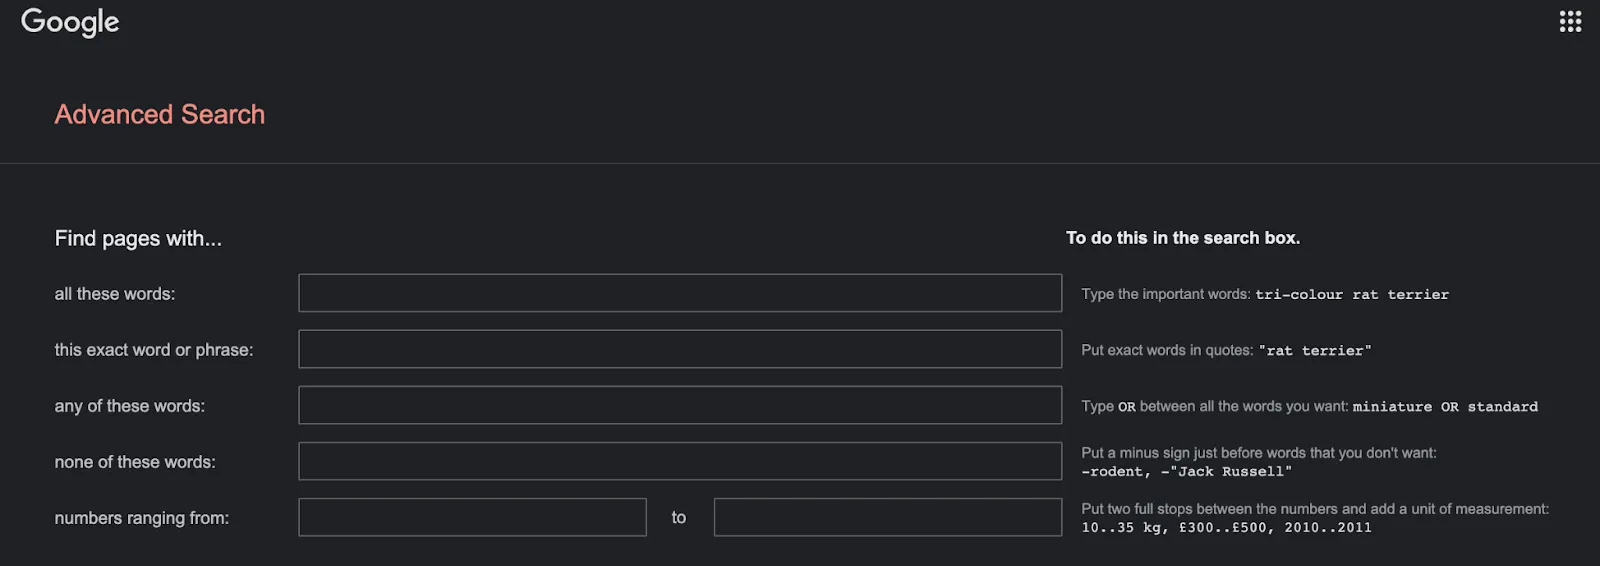Focus the 'all these words' input field
Screen dimensions: 1600x566
(680, 293)
